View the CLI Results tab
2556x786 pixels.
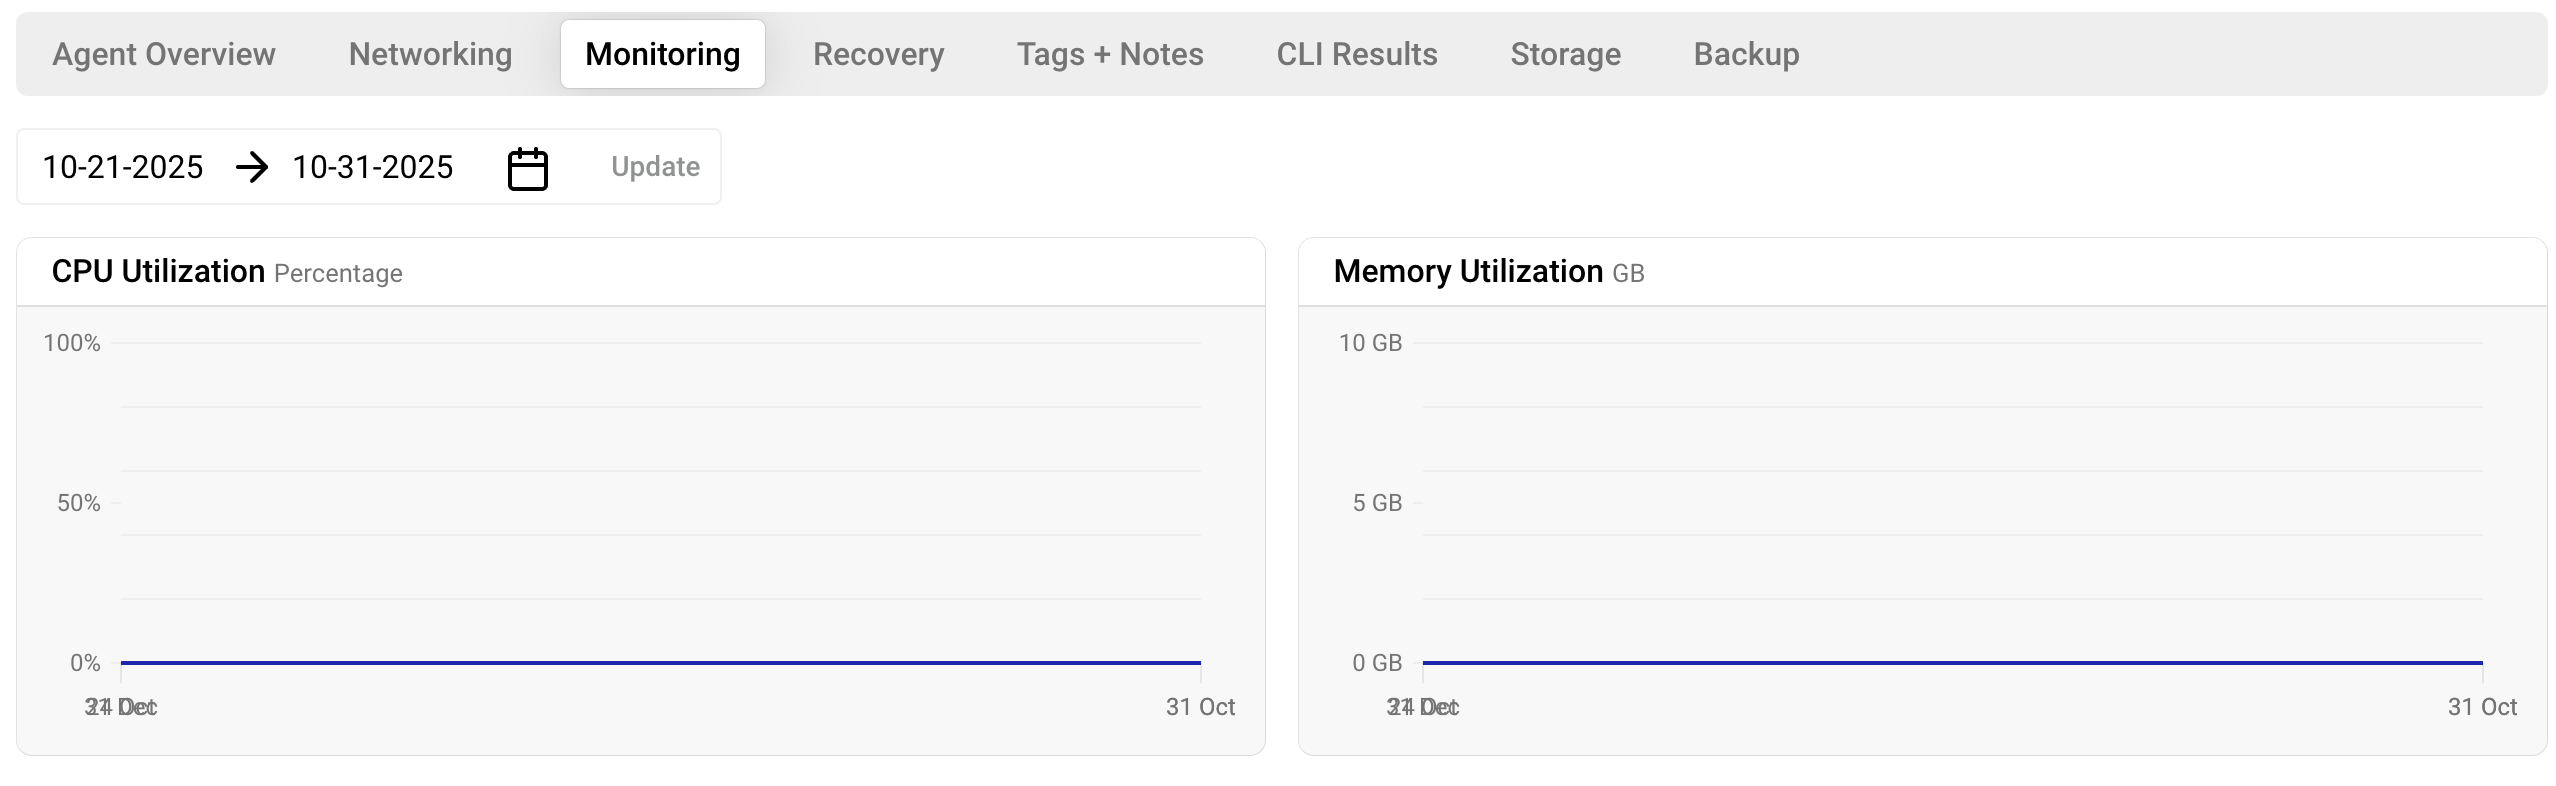[x=1356, y=54]
